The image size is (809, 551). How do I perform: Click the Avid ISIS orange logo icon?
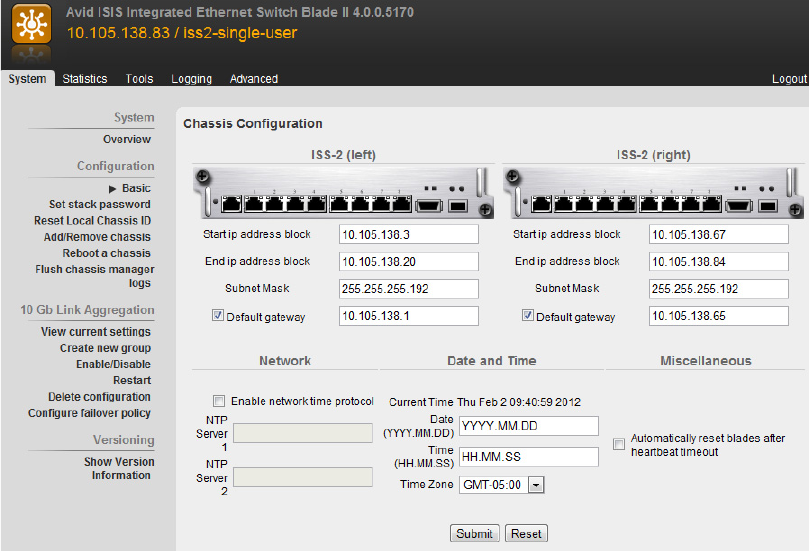(x=31, y=24)
